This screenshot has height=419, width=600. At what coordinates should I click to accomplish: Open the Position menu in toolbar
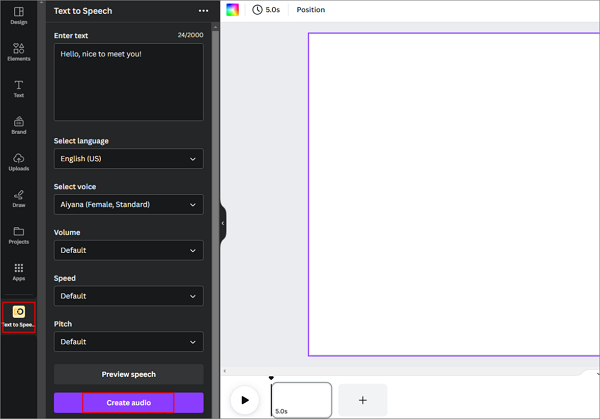point(311,10)
